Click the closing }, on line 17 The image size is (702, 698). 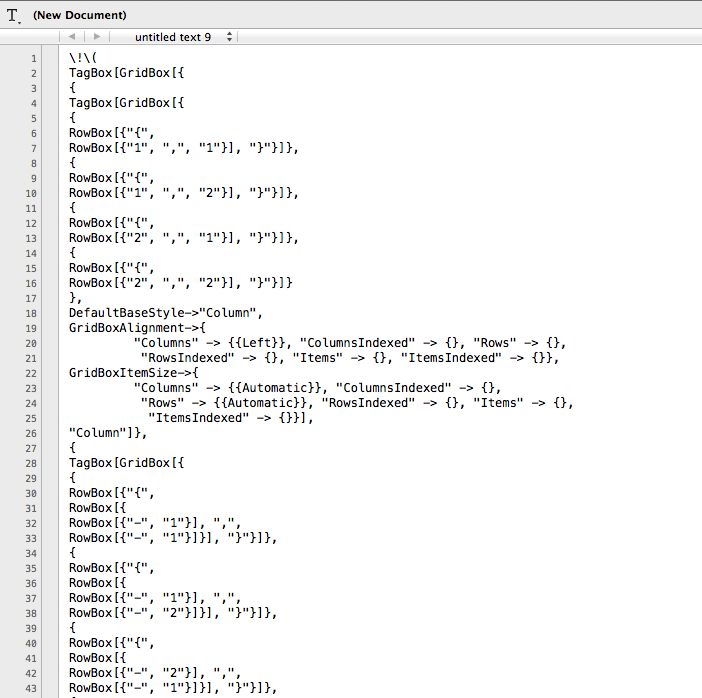tap(75, 298)
